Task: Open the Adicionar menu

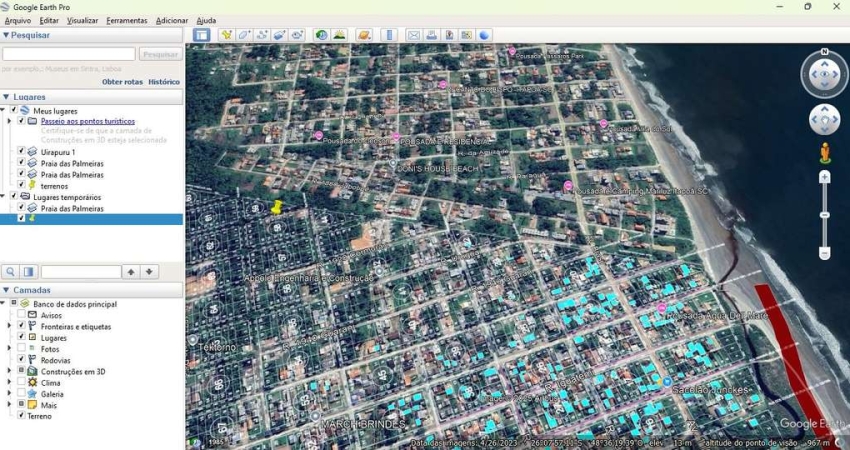Action: coord(172,21)
